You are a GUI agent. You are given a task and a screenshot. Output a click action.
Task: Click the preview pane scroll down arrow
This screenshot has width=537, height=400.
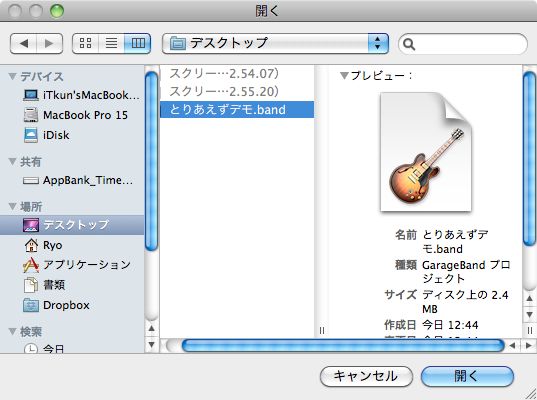point(529,314)
